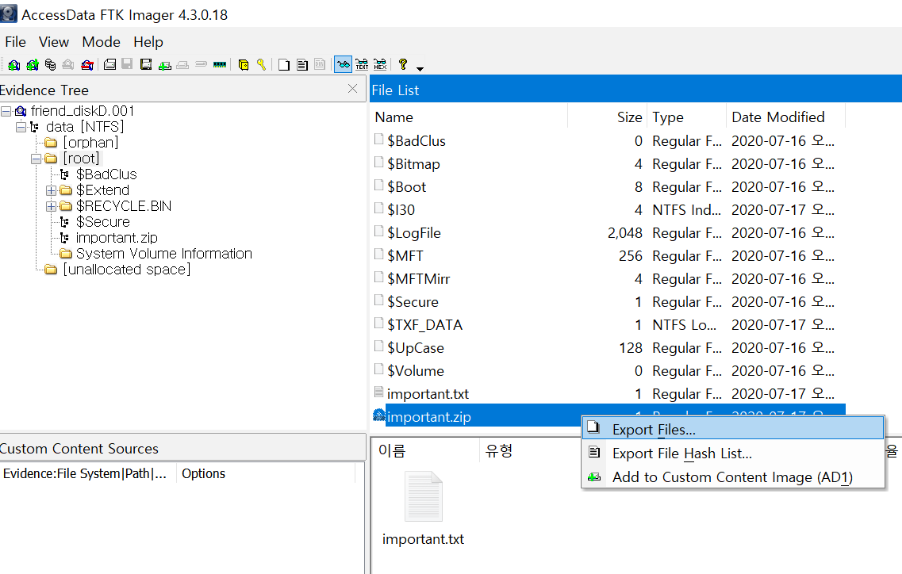The image size is (902, 574).
Task: Click the help question mark icon
Action: point(403,65)
